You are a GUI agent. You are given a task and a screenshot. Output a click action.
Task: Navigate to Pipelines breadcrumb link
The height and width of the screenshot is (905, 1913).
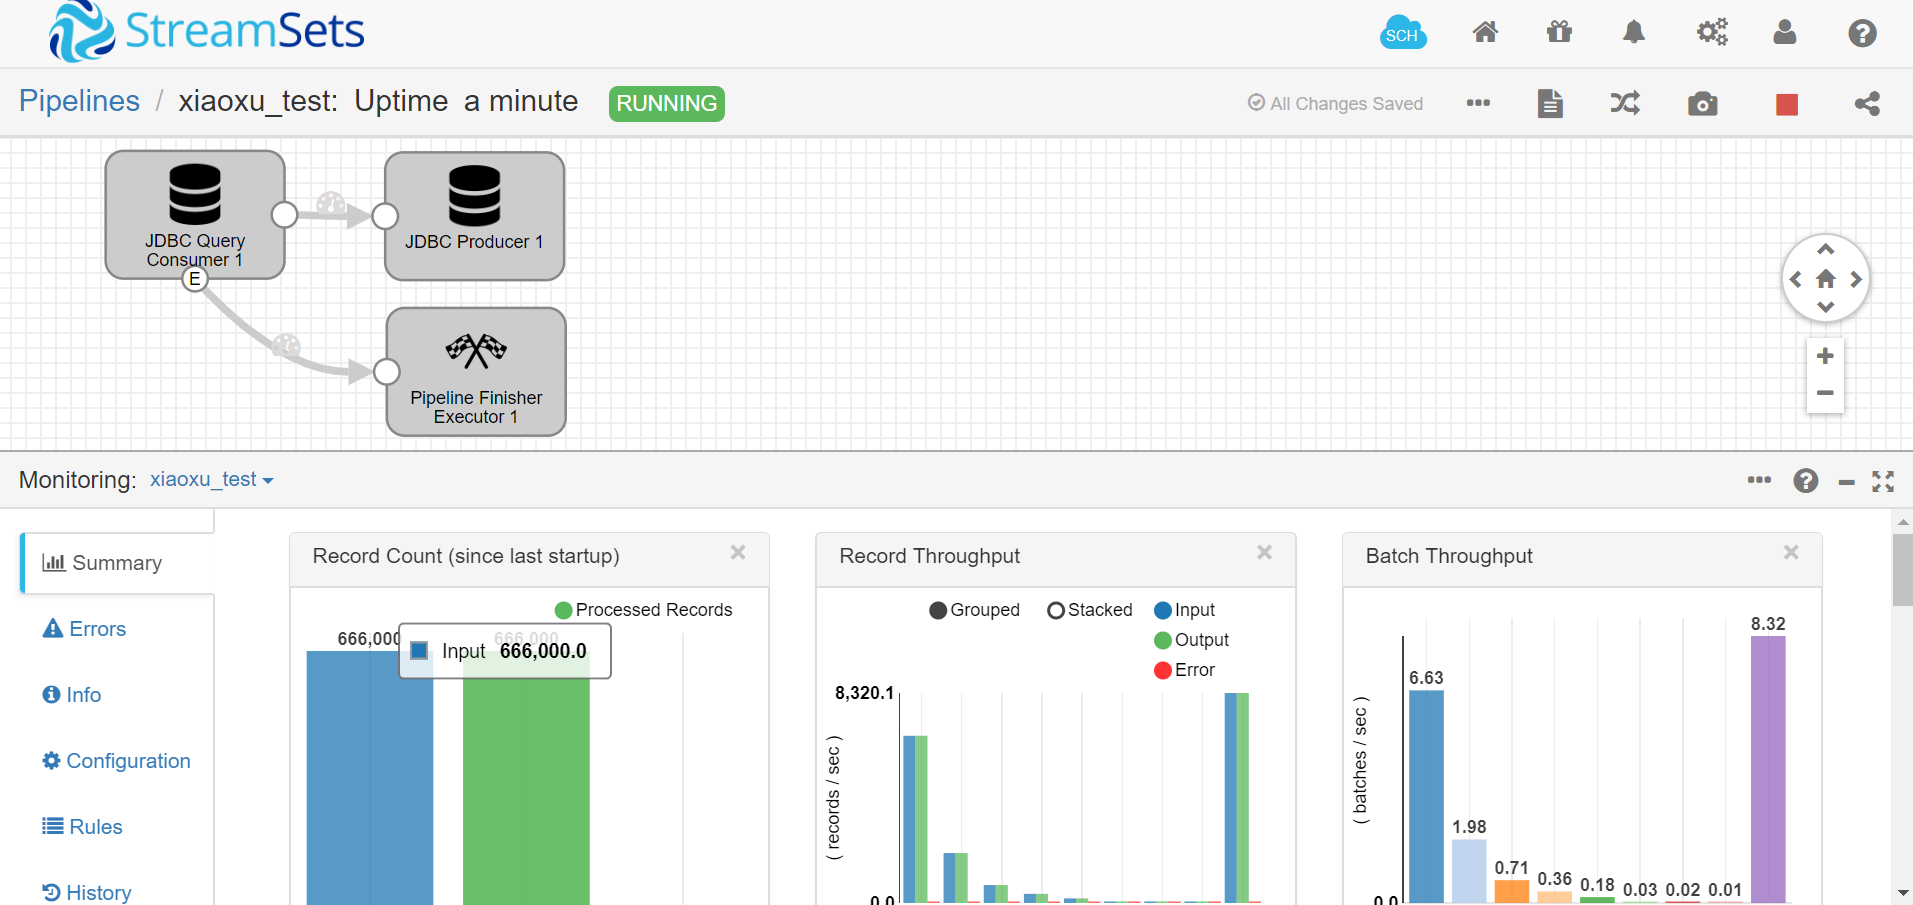point(79,101)
